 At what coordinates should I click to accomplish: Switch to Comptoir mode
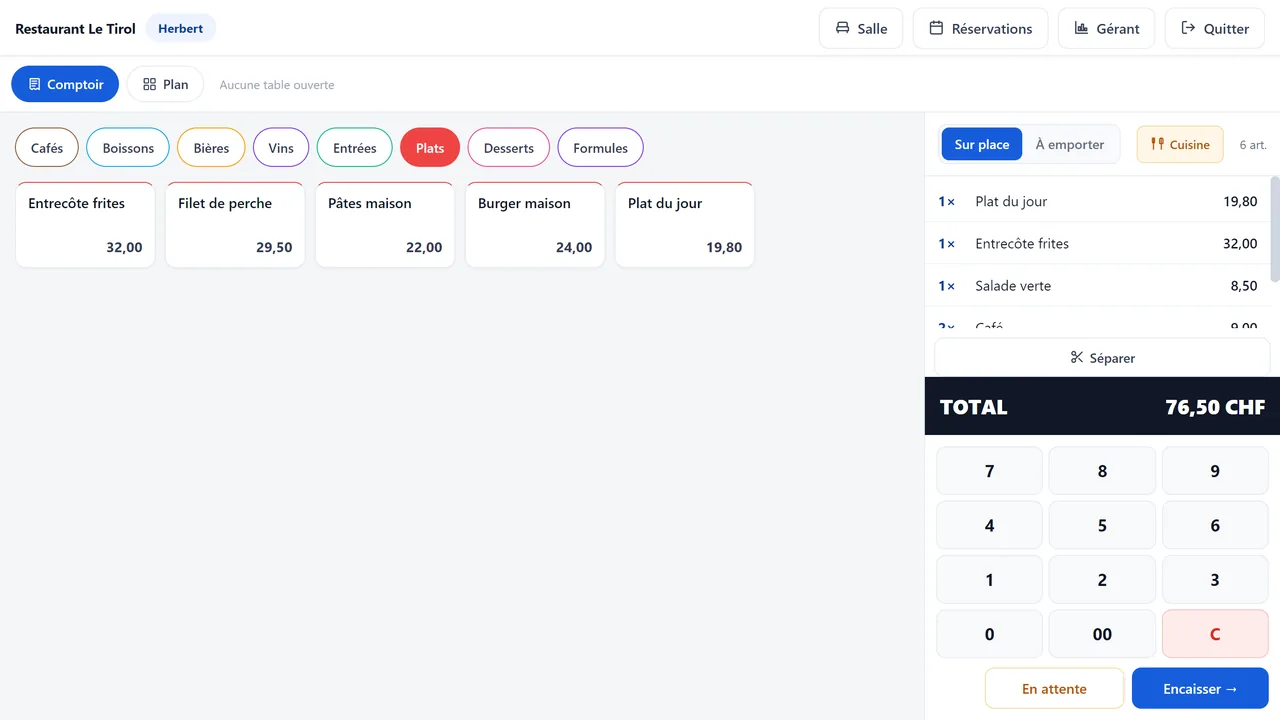pyautogui.click(x=65, y=84)
